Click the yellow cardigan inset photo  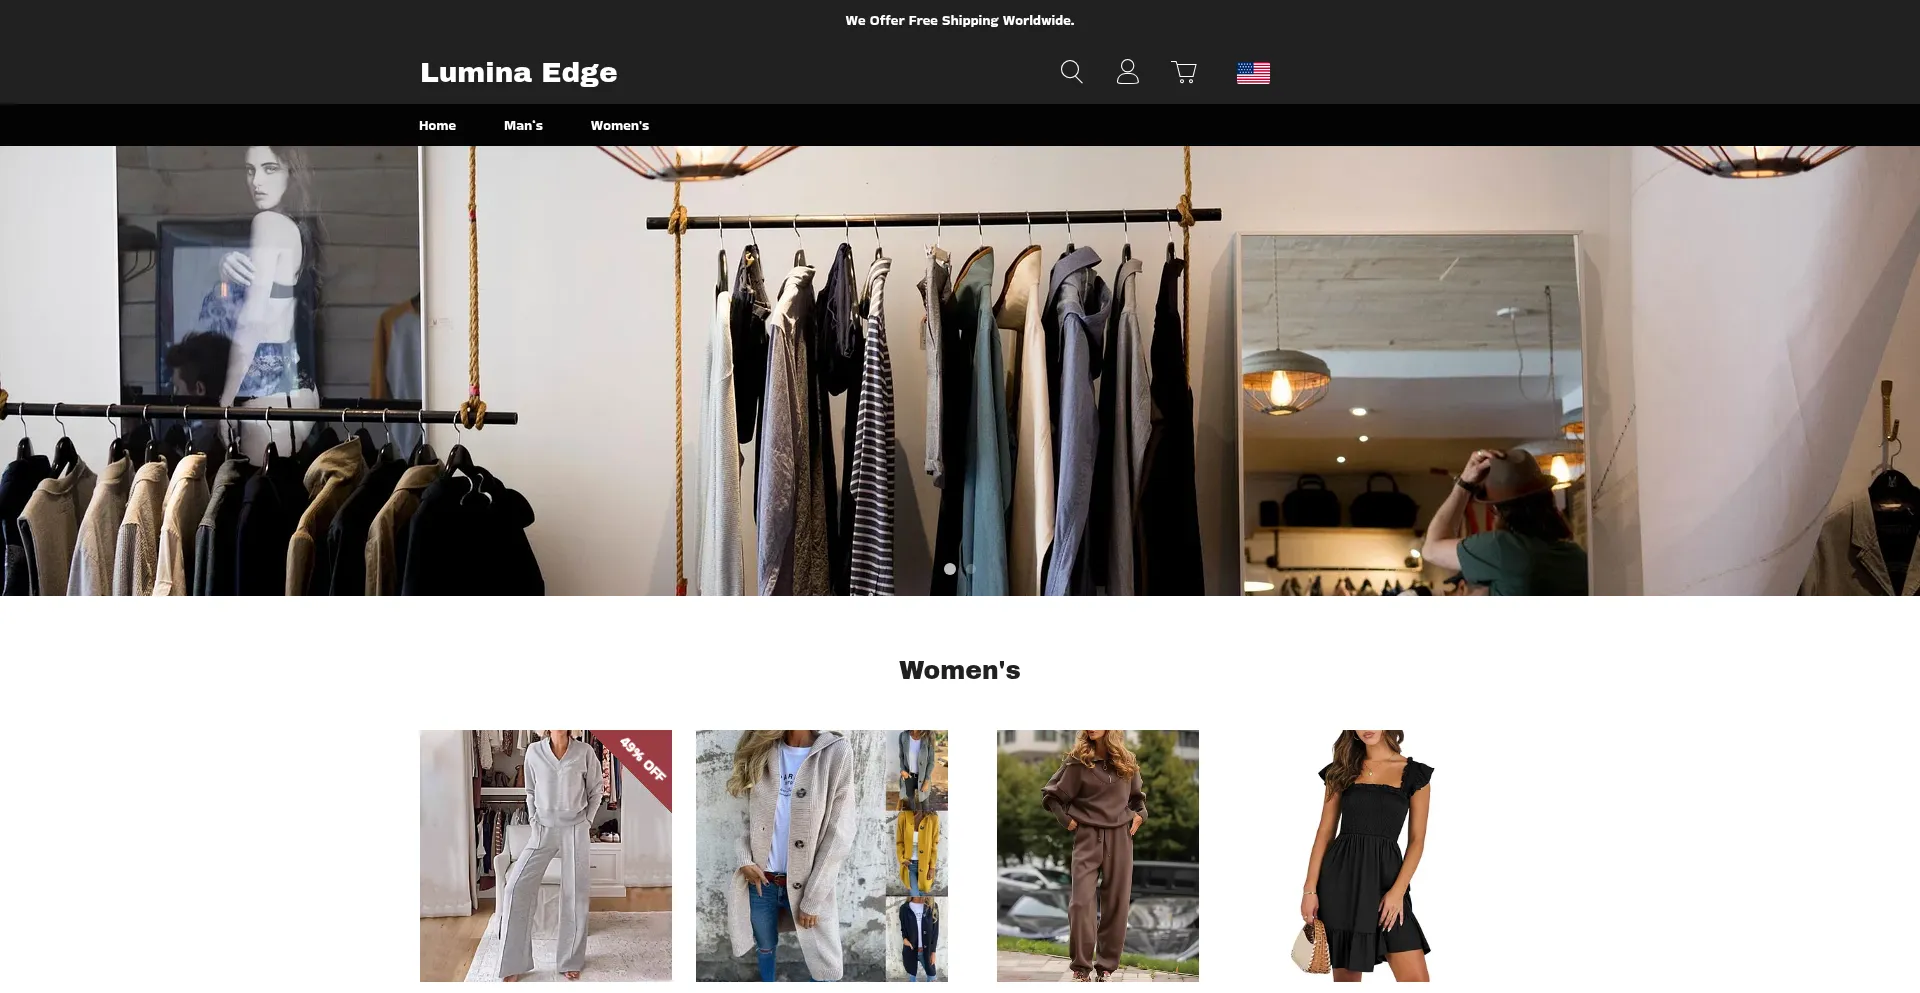pos(916,853)
